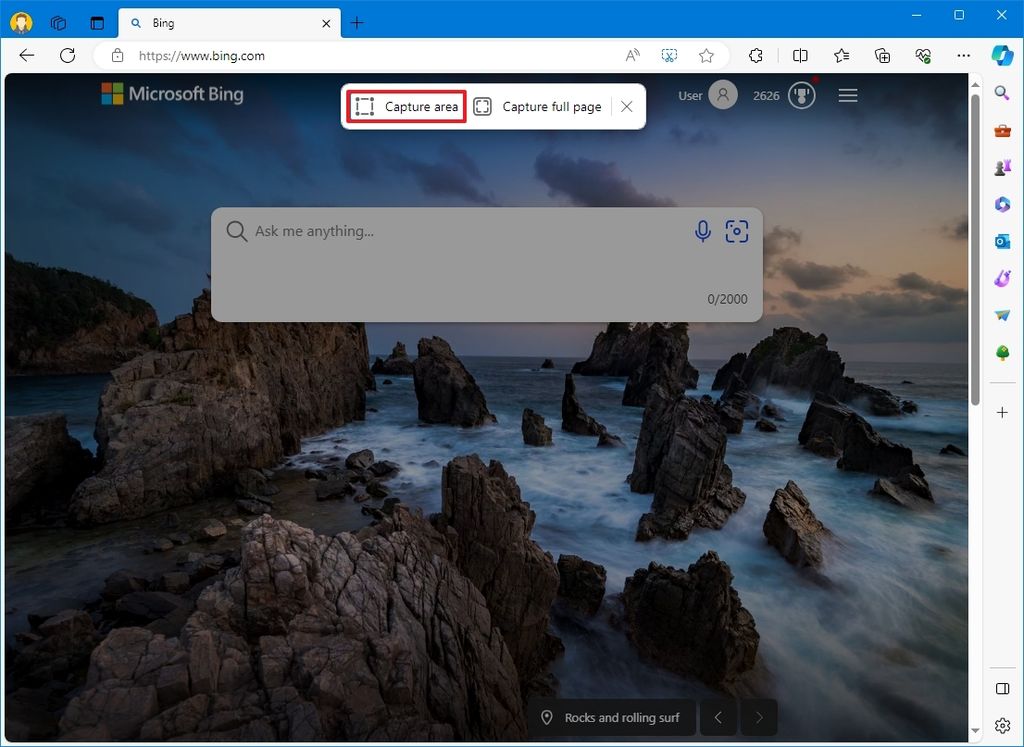Dismiss the screenshot capture bar
Viewport: 1024px width, 747px height.
tap(627, 106)
